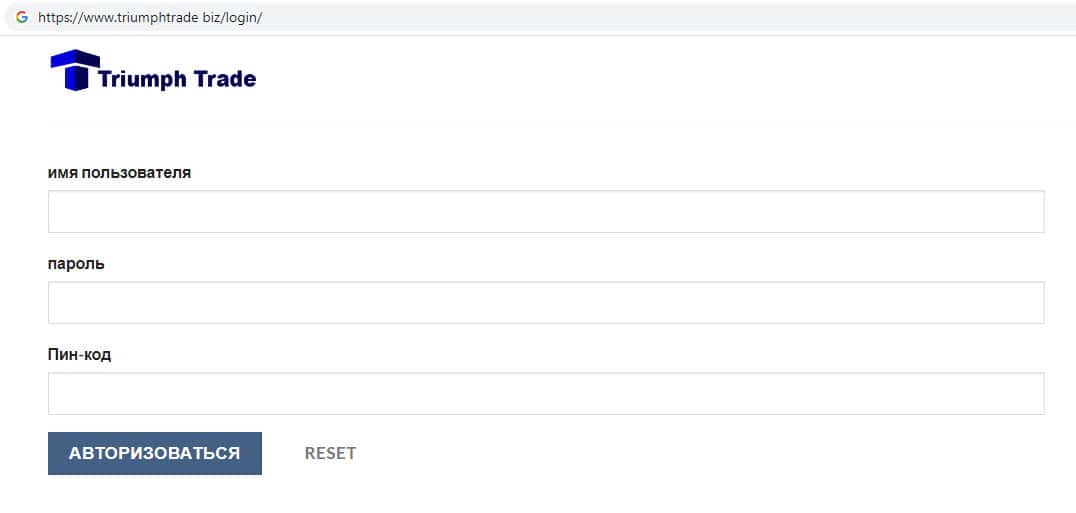Click into the пароль input field
The height and width of the screenshot is (513, 1076).
(x=546, y=302)
